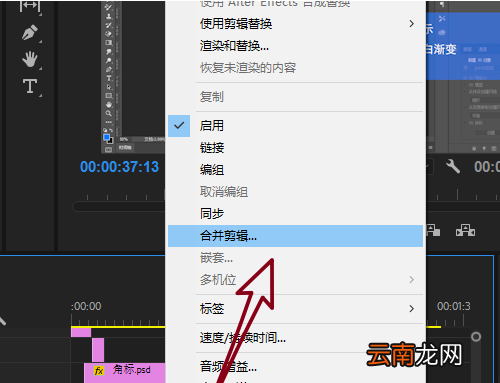Choose 同步 in the context menu
The height and width of the screenshot is (383, 500).
295,214
